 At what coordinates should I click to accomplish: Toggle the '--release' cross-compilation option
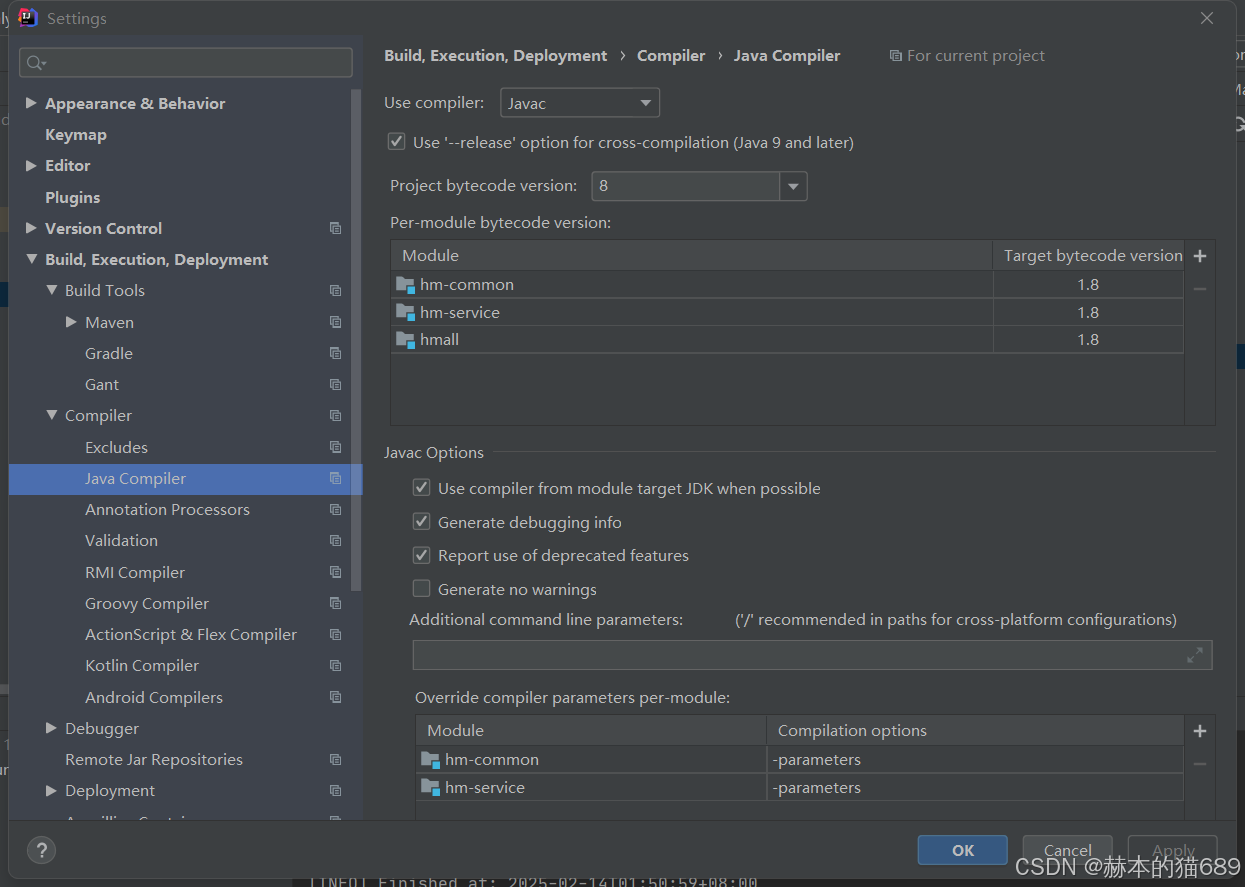coord(397,142)
